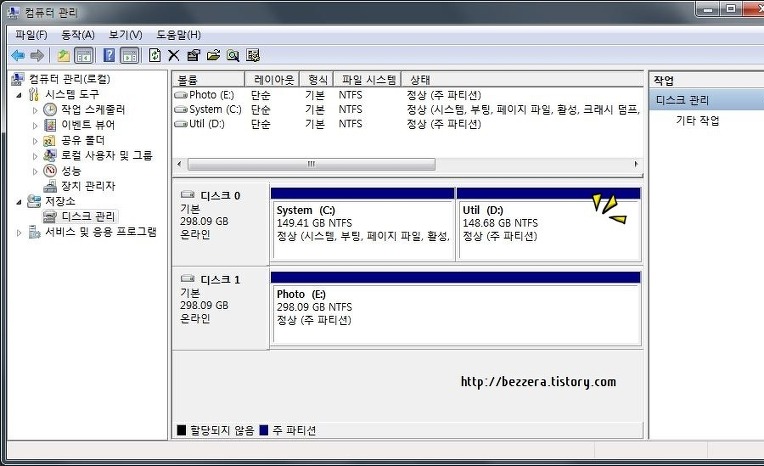
Task: Open the Properties toolbar icon
Action: [193, 56]
